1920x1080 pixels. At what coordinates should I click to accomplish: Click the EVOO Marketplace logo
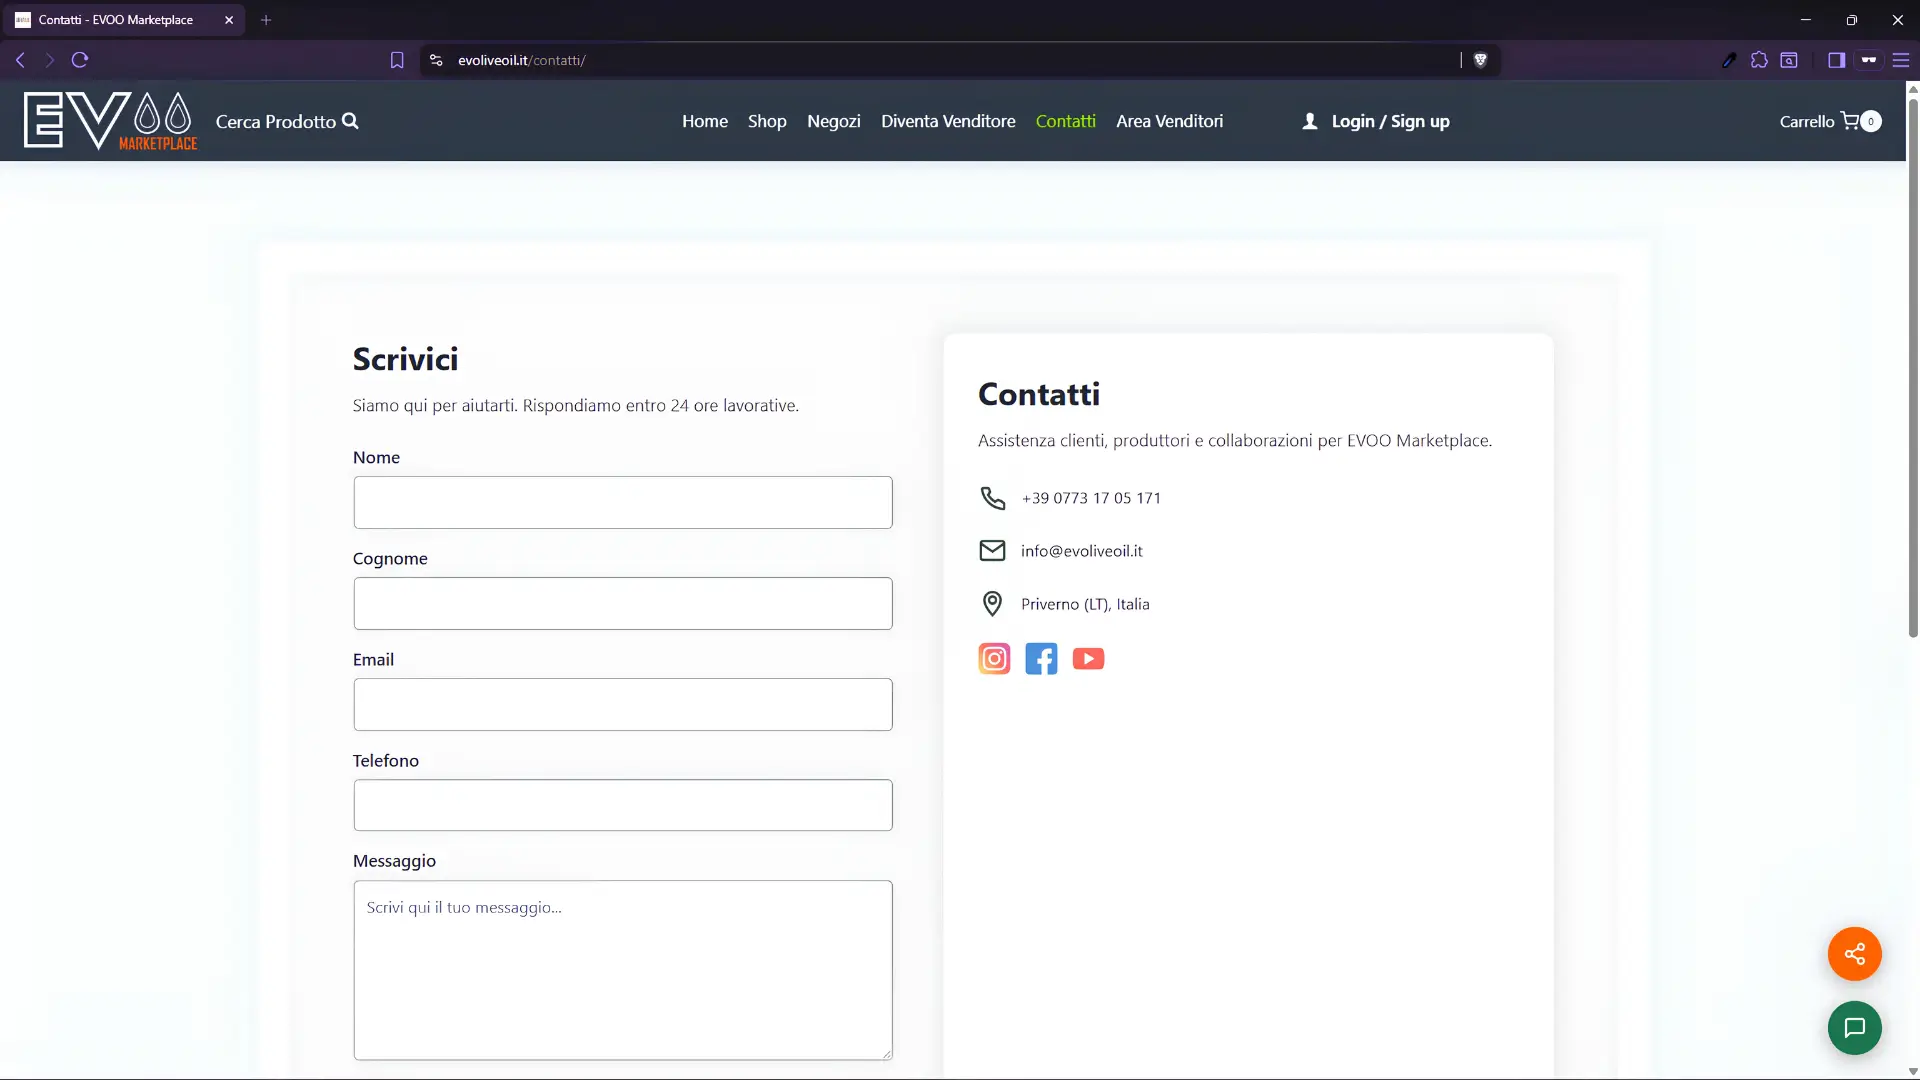click(x=110, y=121)
